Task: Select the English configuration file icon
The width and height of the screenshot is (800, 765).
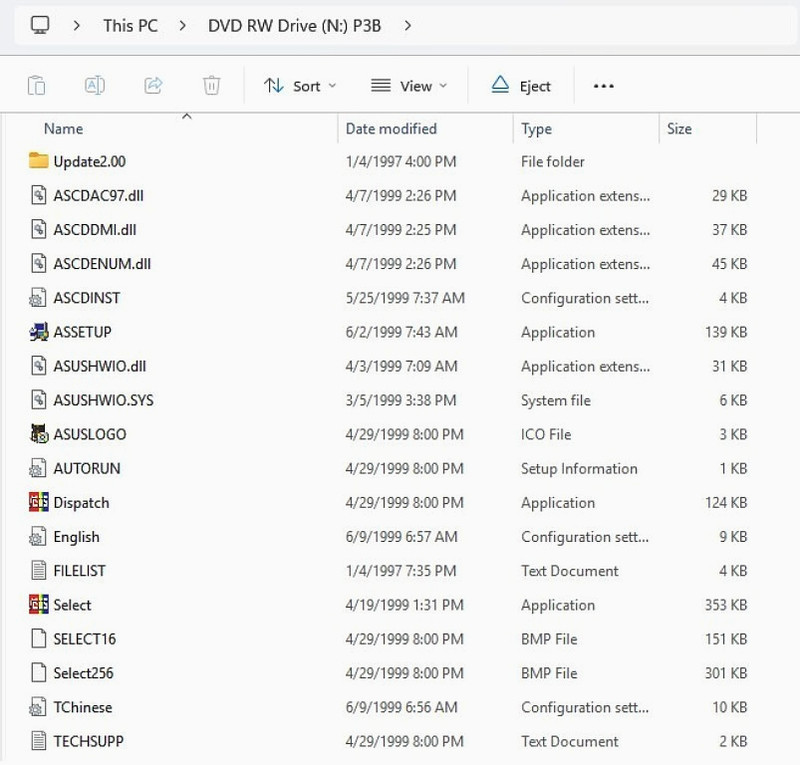Action: point(38,536)
